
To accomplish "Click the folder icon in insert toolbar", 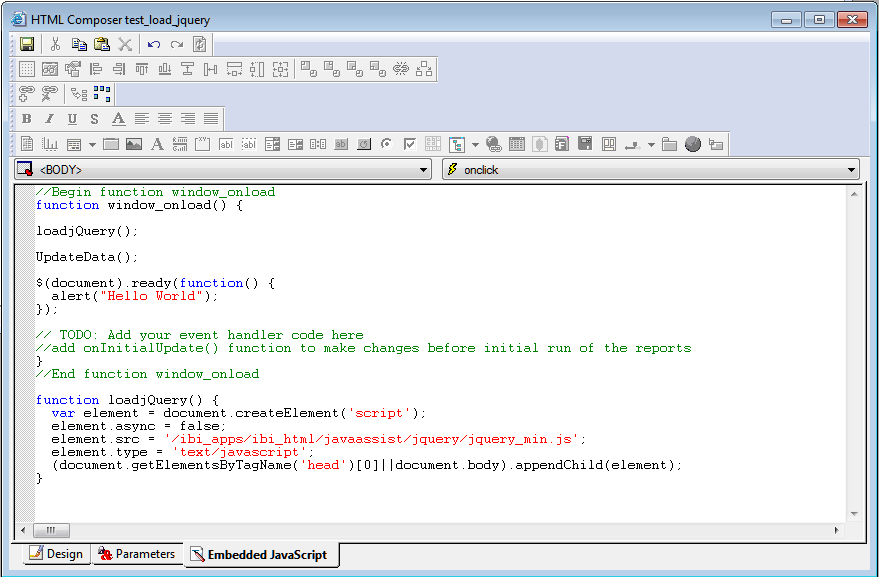I will (669, 144).
